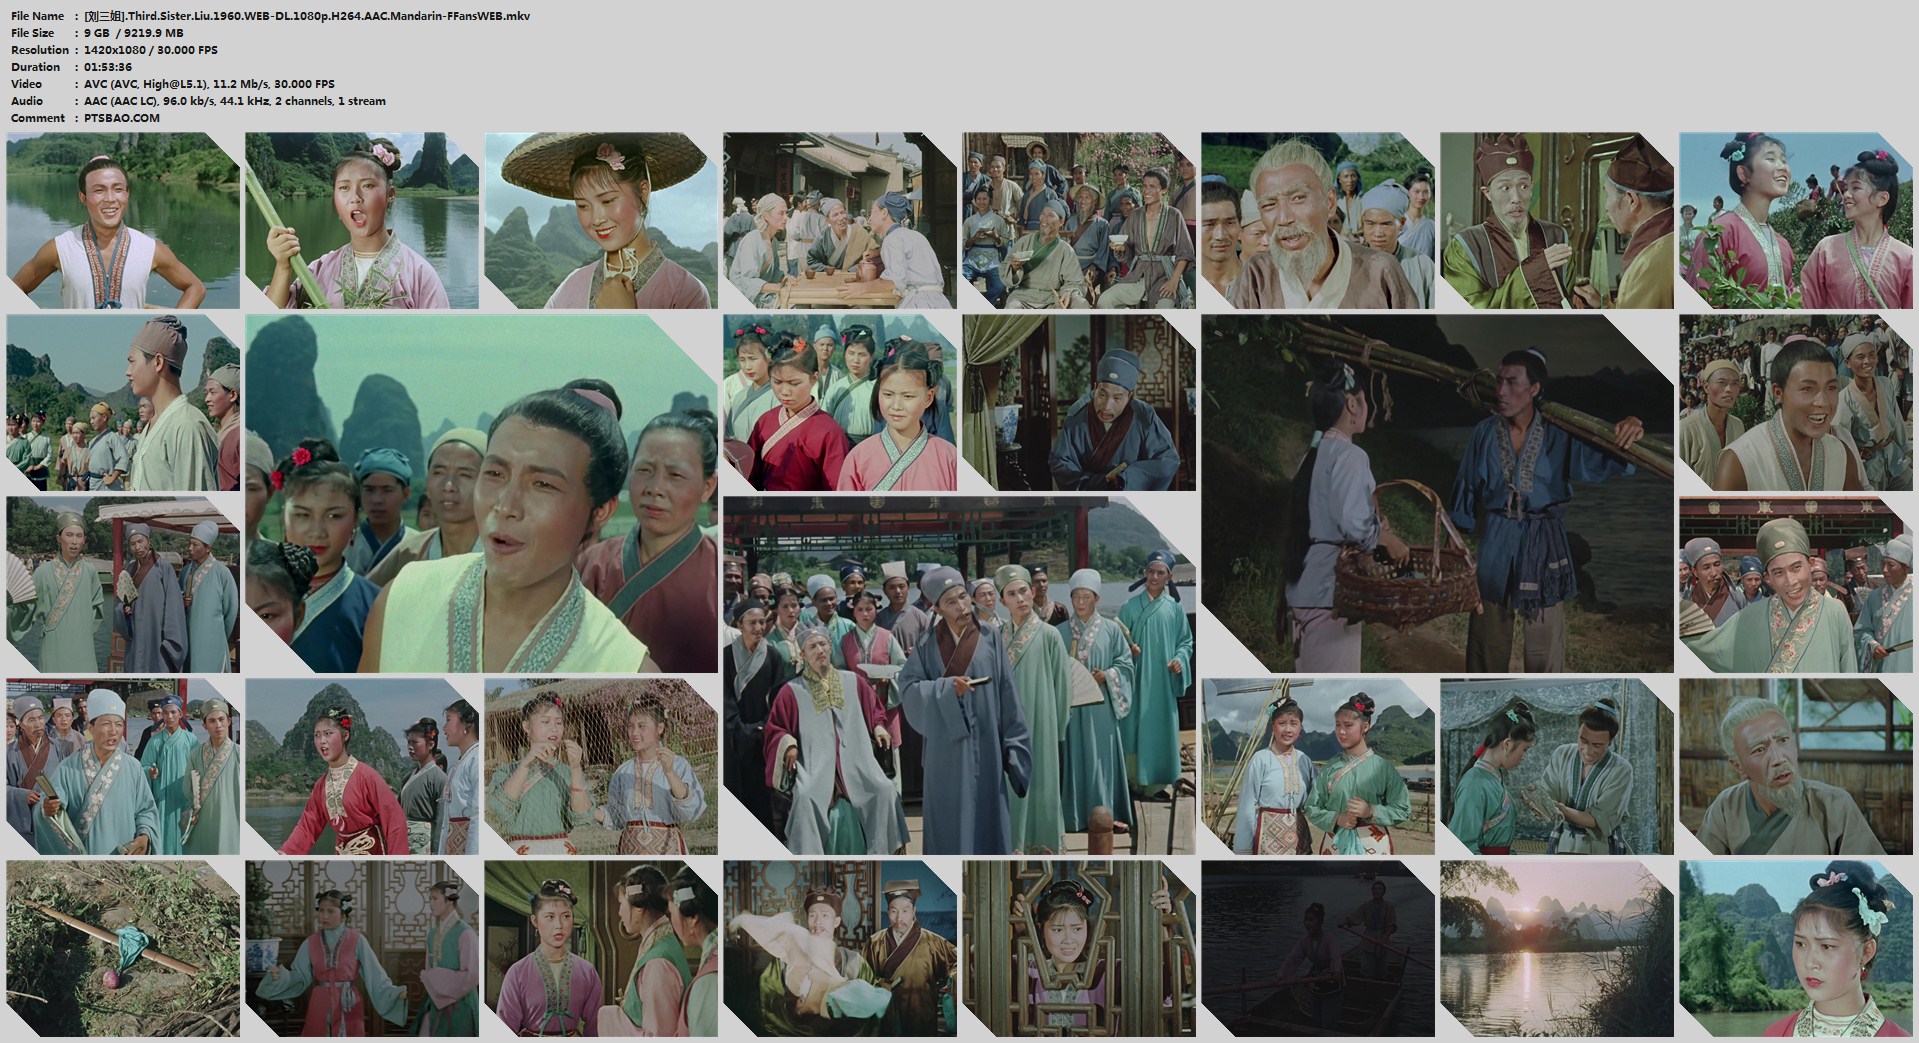Open thumbnail of seated man in blue robe indoors
The image size is (1919, 1043).
pos(1079,403)
